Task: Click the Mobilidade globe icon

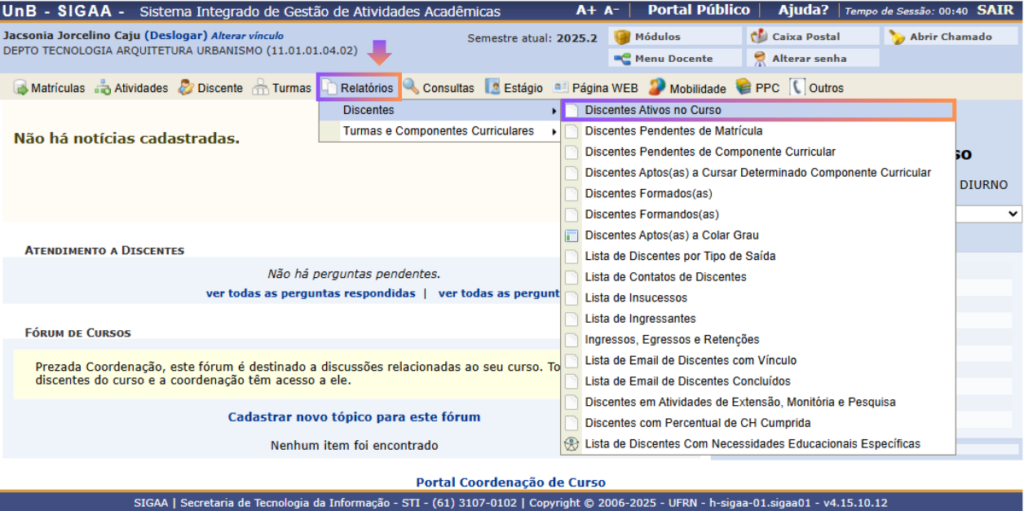Action: pos(657,88)
